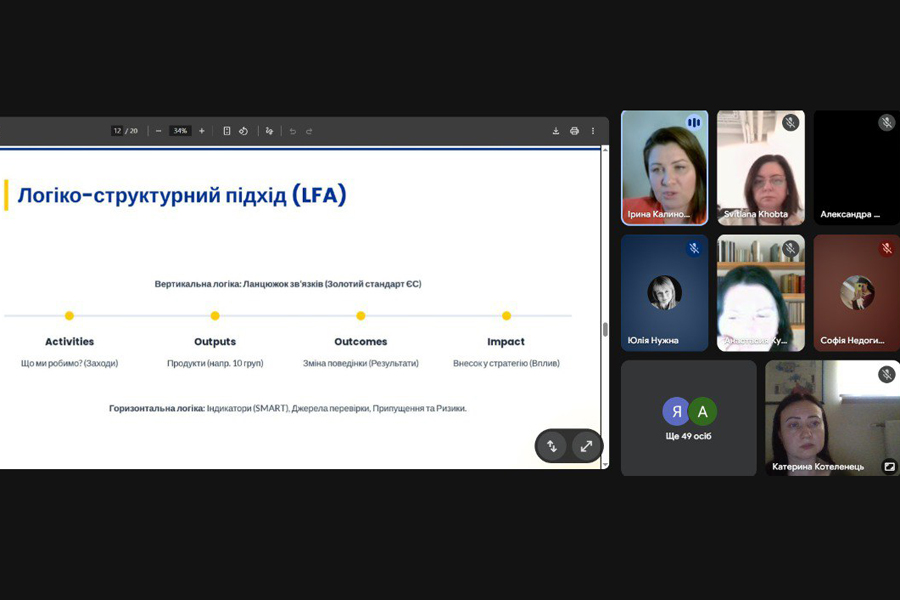Select Ірина Калино speaker video tile
The width and height of the screenshot is (900, 600).
point(664,168)
